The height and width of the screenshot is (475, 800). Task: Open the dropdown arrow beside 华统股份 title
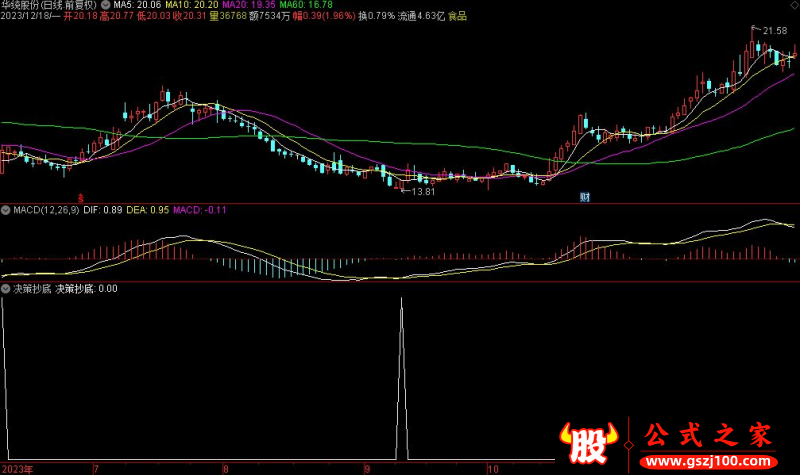click(105, 5)
